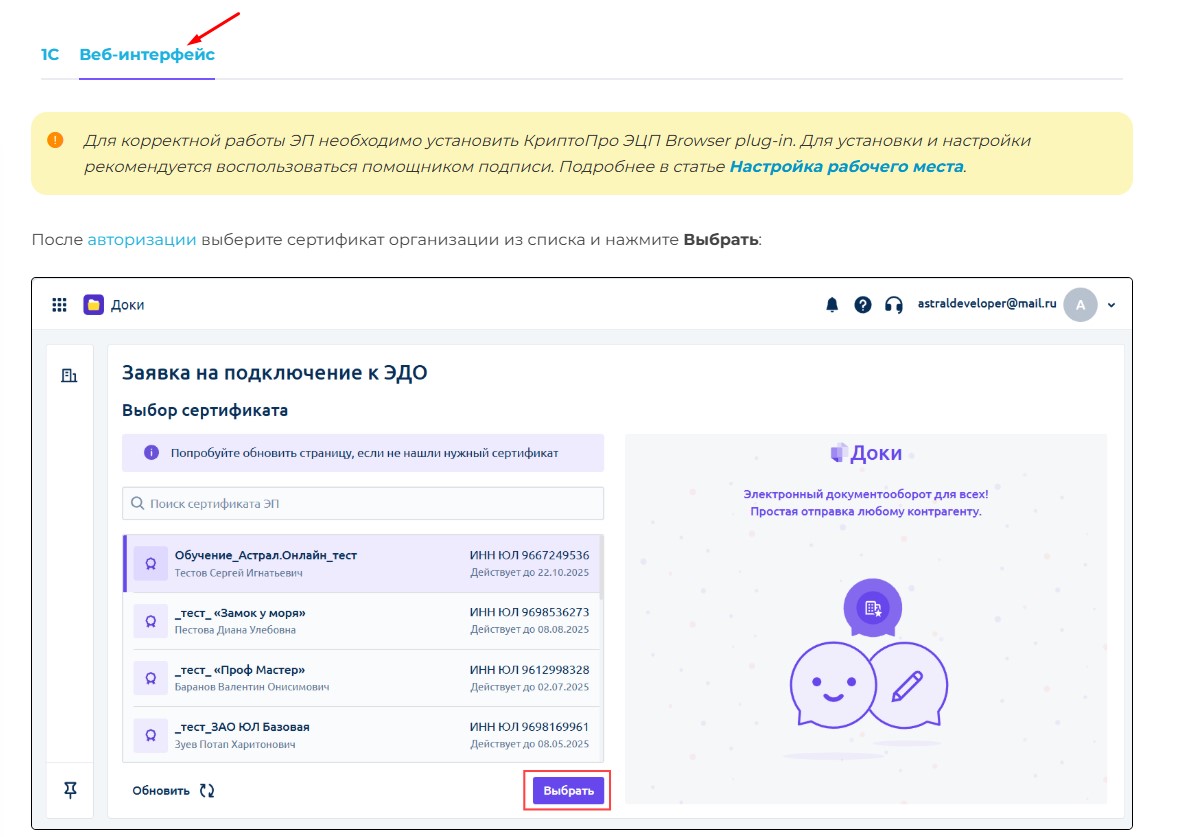Image resolution: width=1185 pixels, height=837 pixels.
Task: Click Действует до 08.05.2025 date
Action: (530, 744)
